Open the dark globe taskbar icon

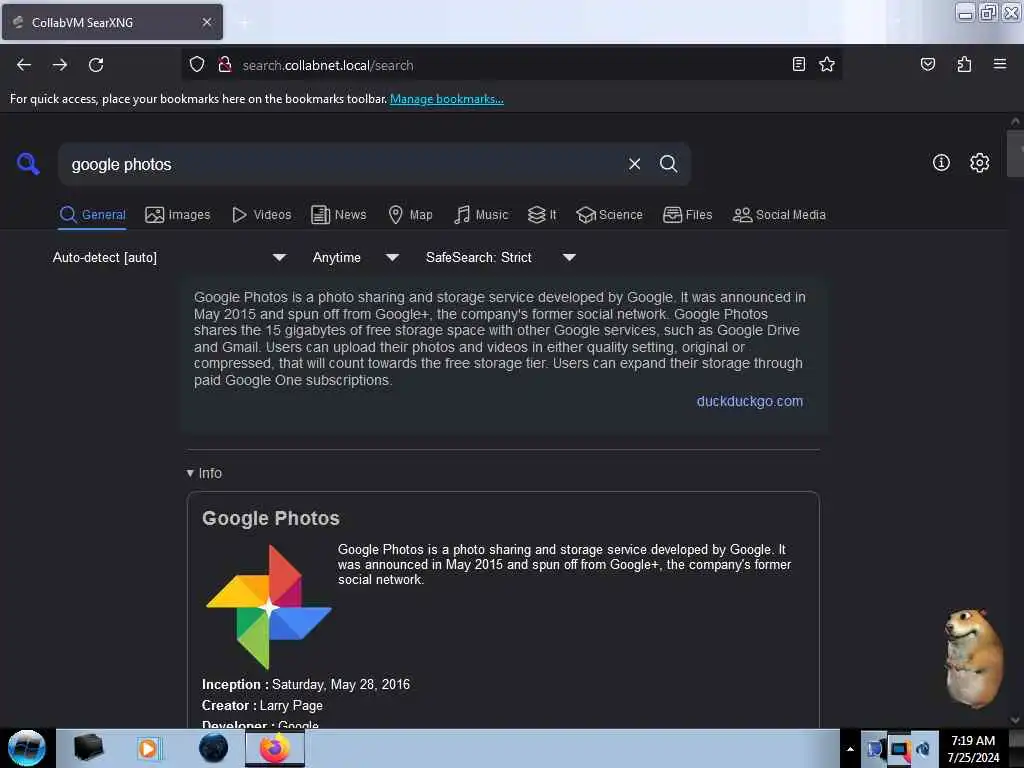tap(214, 748)
